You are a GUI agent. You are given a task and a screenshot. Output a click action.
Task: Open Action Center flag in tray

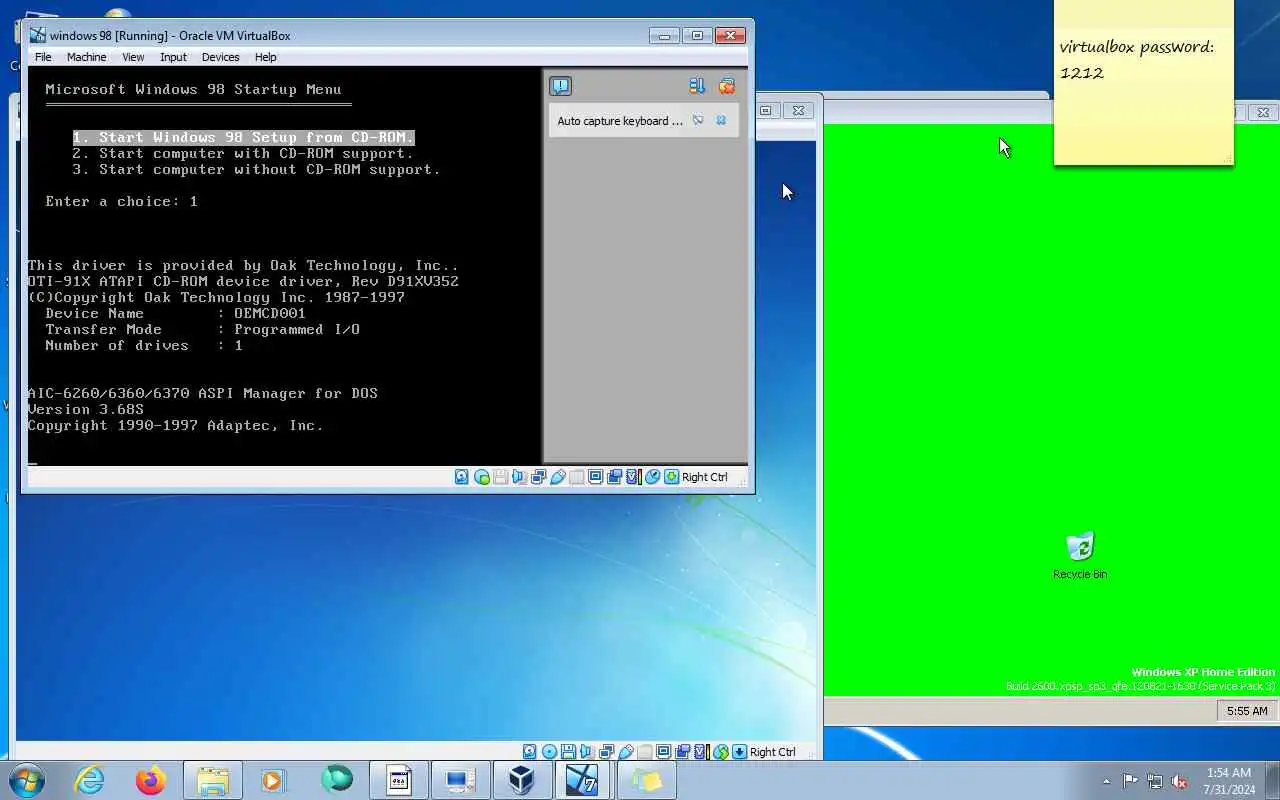[x=1130, y=781]
